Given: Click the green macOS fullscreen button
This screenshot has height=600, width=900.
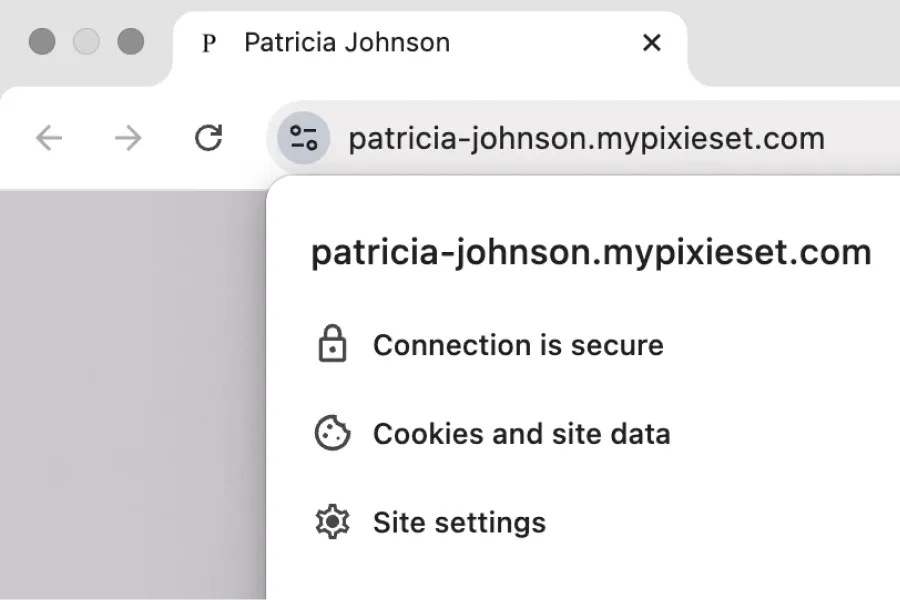Looking at the screenshot, I should coord(131,42).
